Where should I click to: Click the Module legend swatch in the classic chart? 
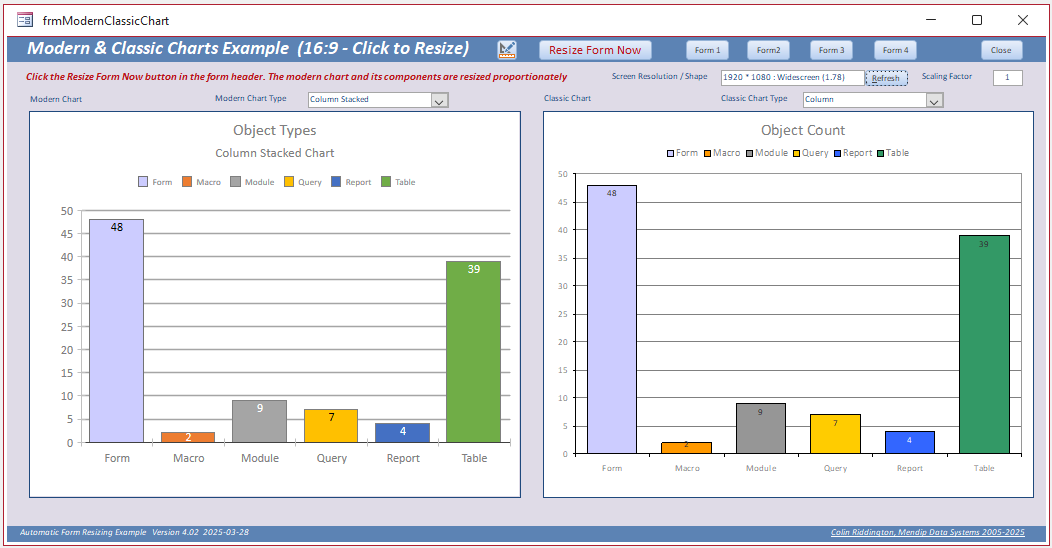749,154
